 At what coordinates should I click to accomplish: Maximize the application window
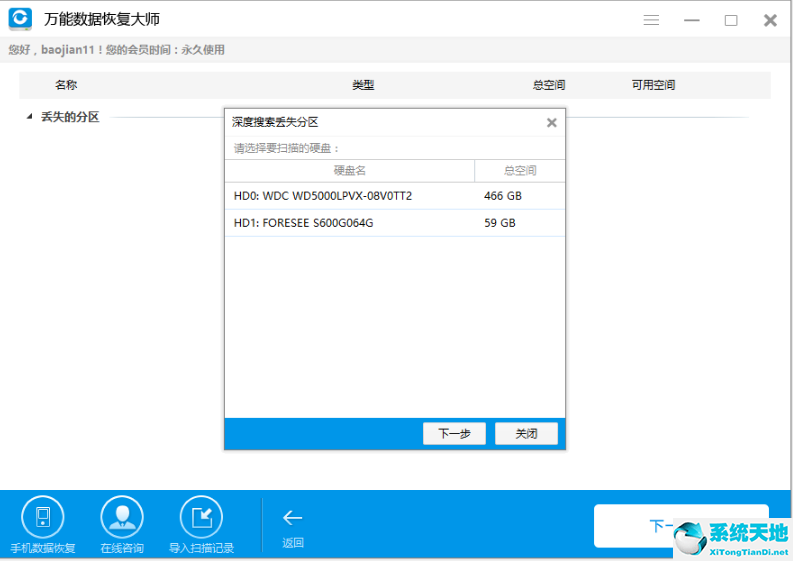(731, 20)
